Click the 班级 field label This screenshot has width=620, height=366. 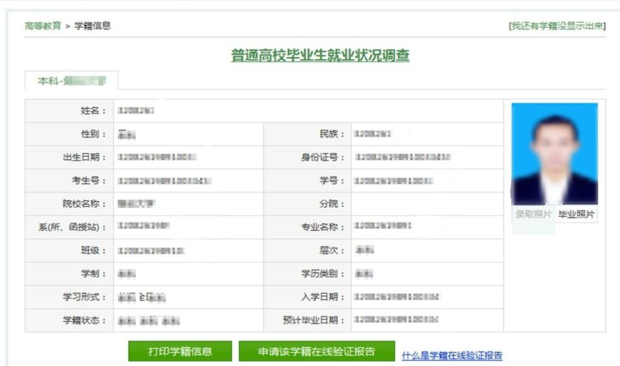point(93,251)
